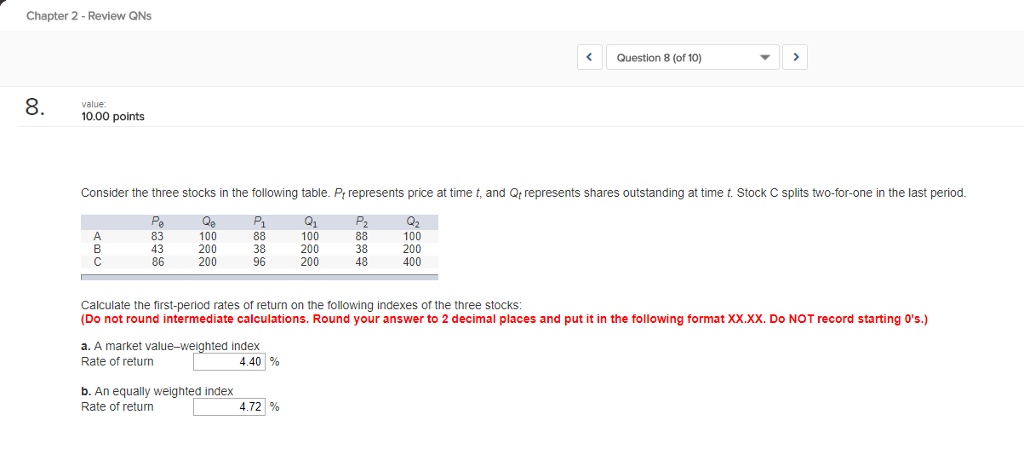Image resolution: width=1024 pixels, height=449 pixels.
Task: Click the P0 column header in table
Action: [x=157, y=223]
